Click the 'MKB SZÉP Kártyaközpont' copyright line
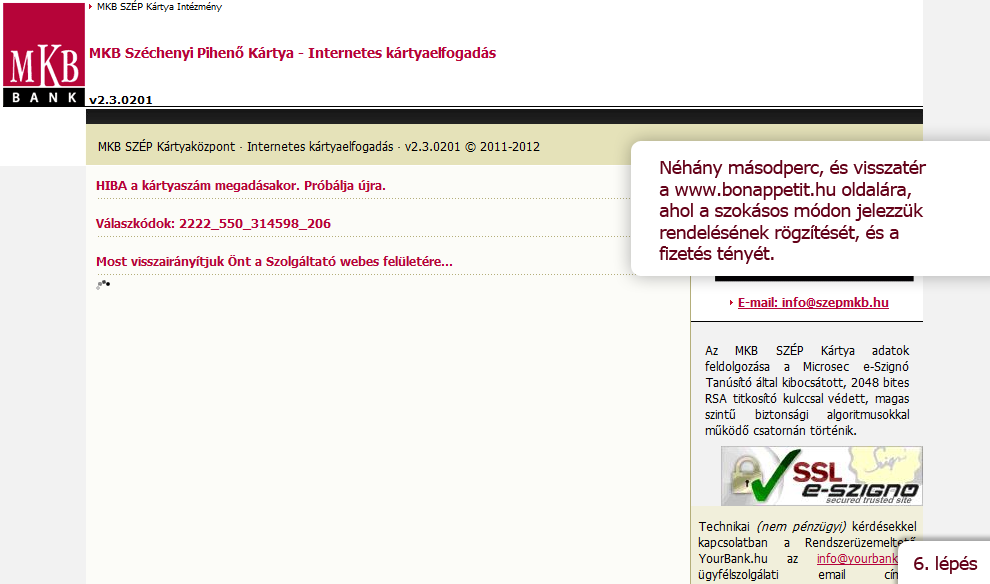 (x=319, y=146)
